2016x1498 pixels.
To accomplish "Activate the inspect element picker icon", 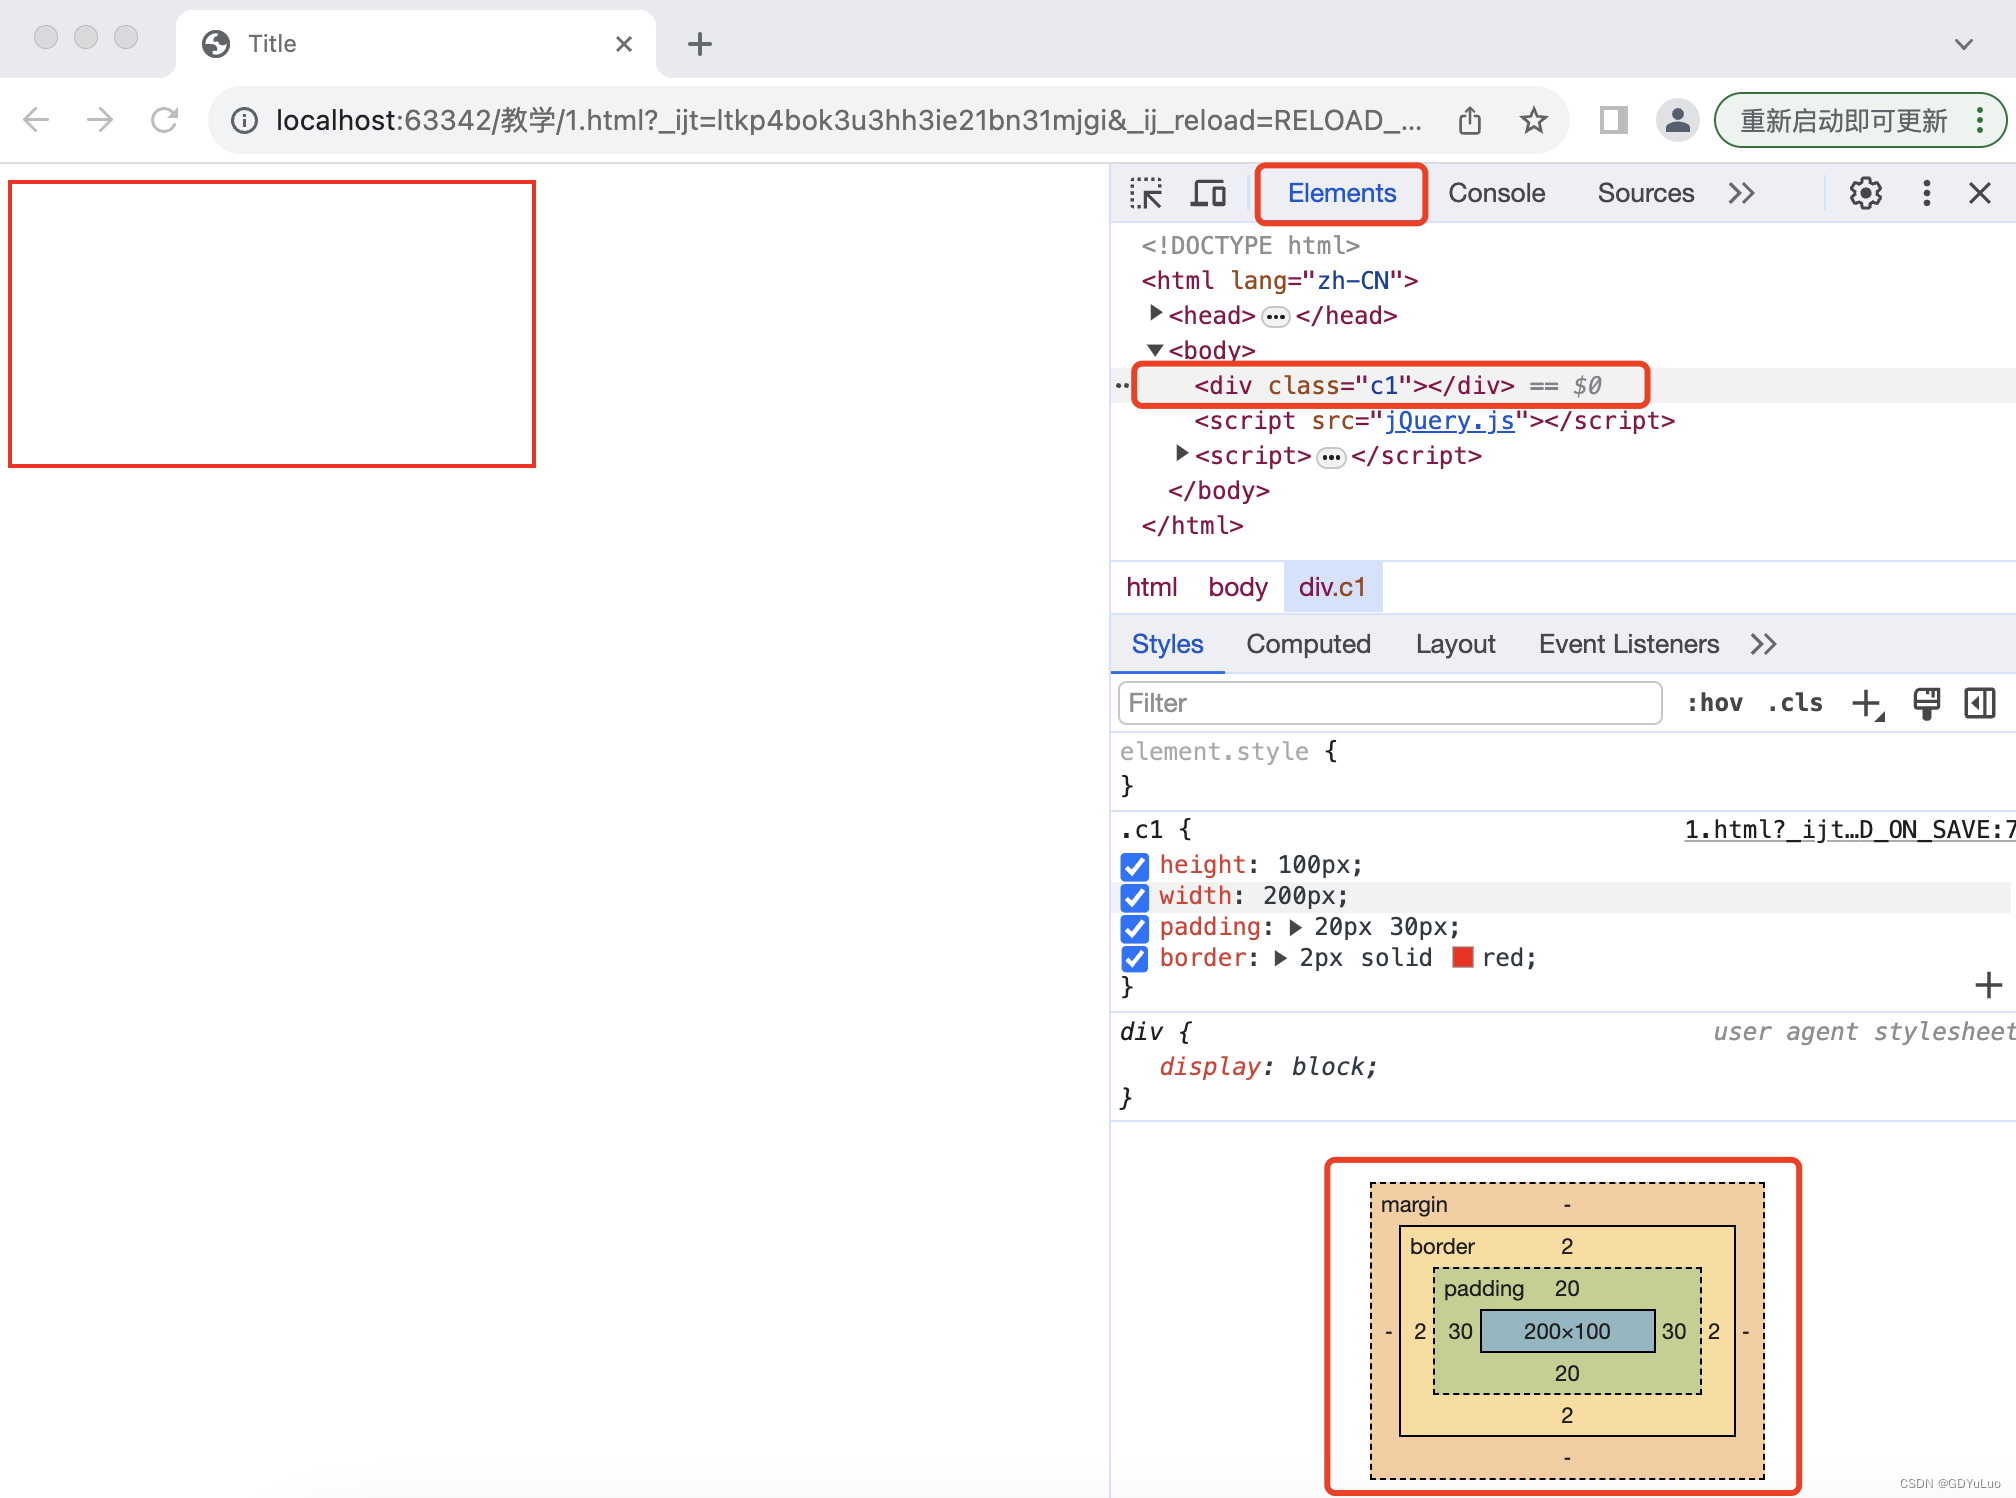I will coord(1146,193).
